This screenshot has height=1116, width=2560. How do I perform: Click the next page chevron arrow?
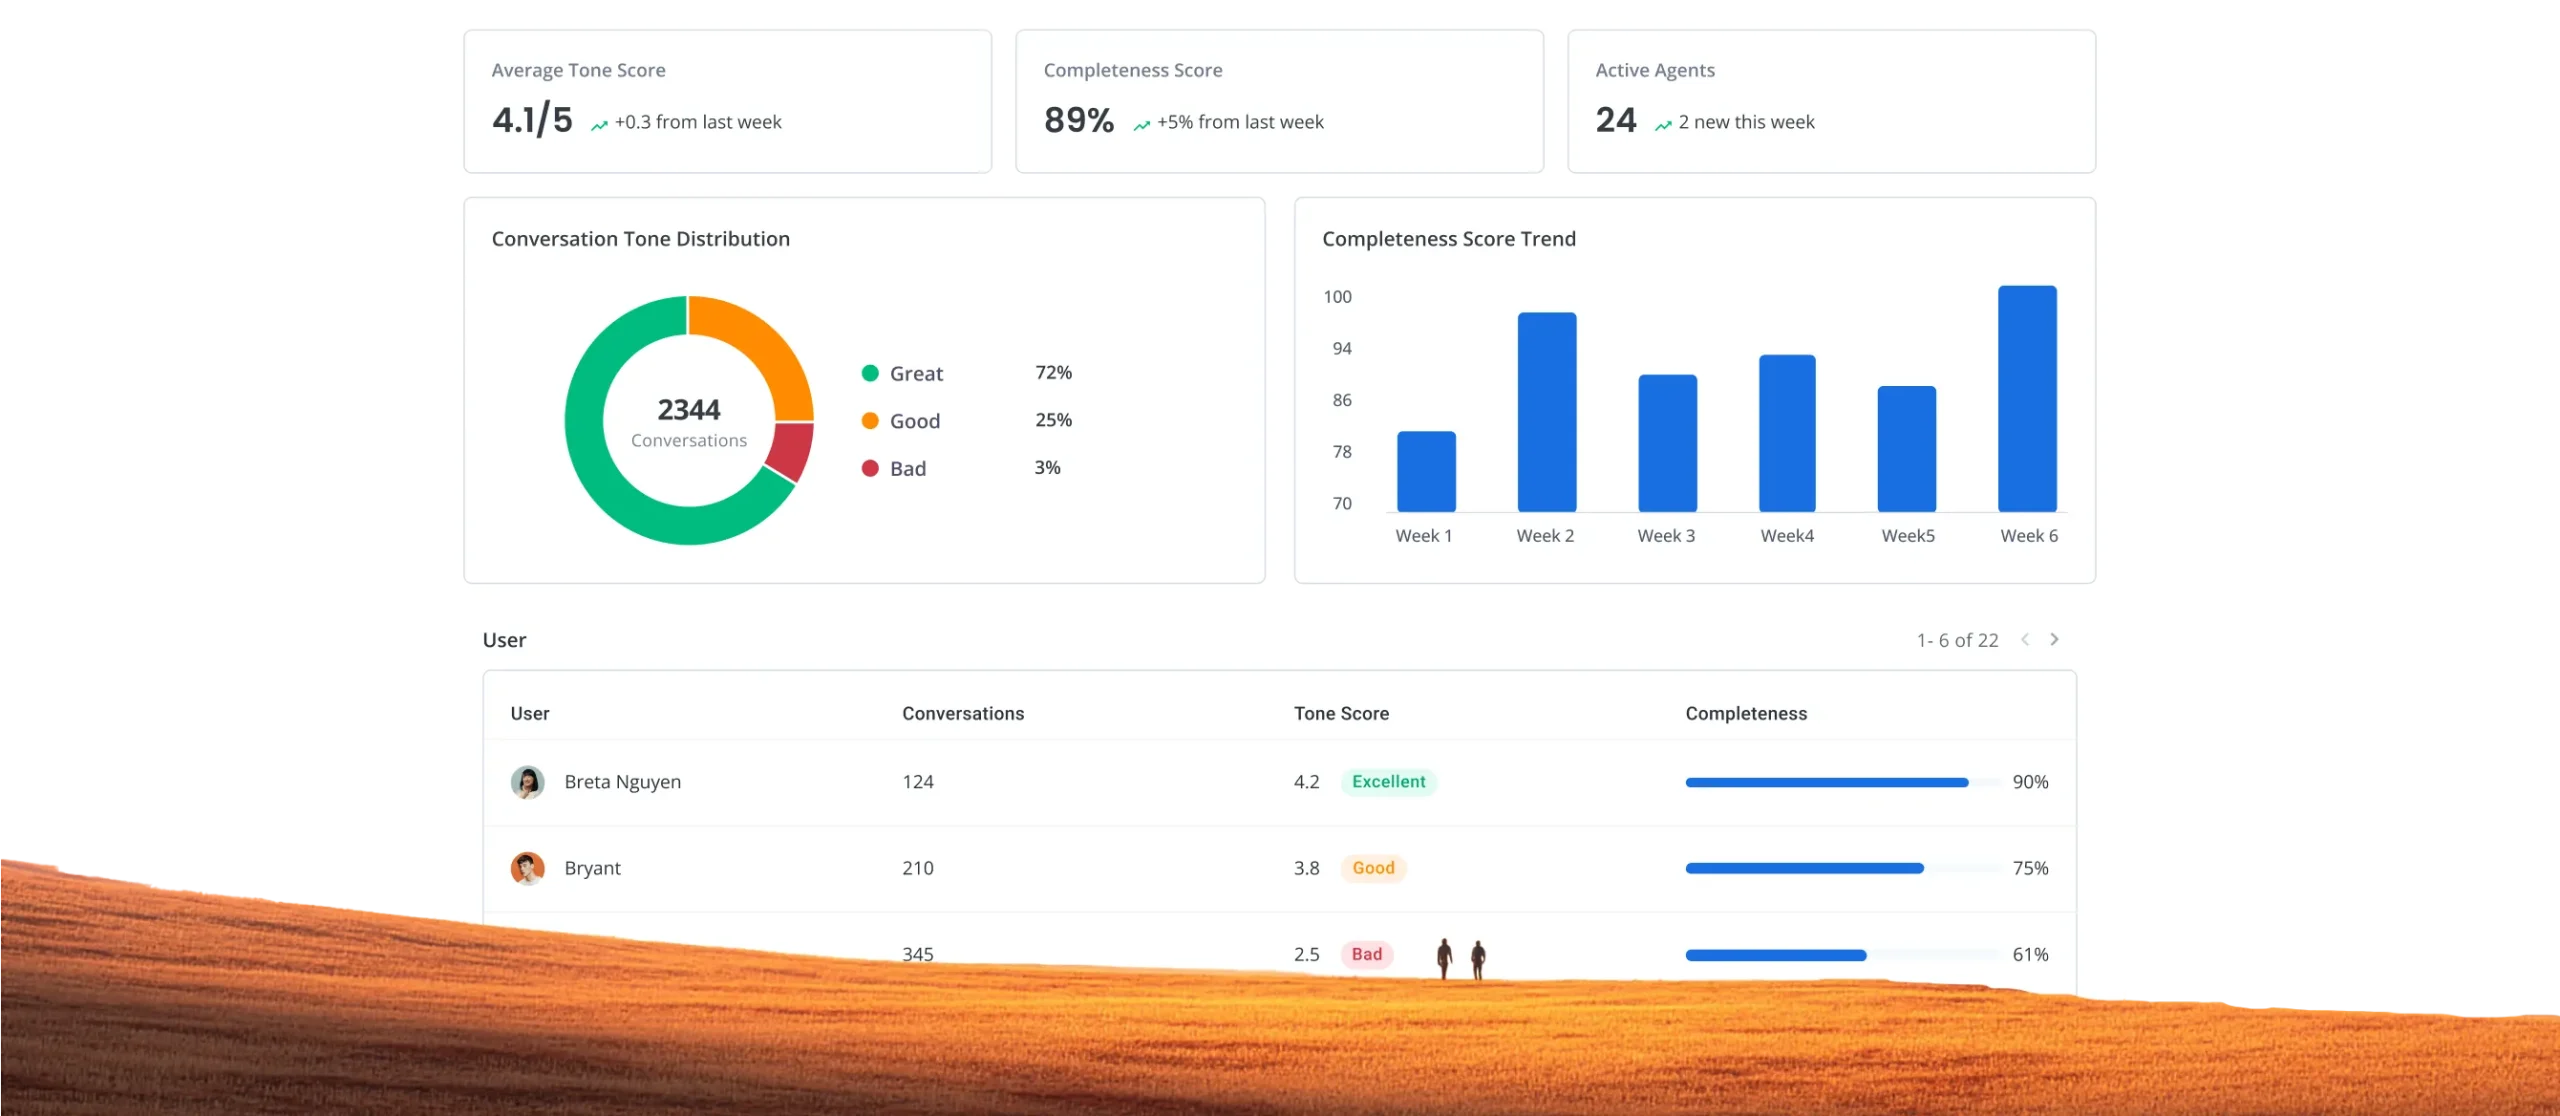pyautogui.click(x=2054, y=639)
